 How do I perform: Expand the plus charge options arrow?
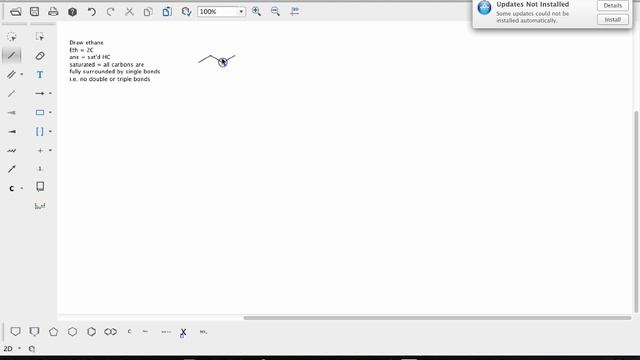point(50,150)
